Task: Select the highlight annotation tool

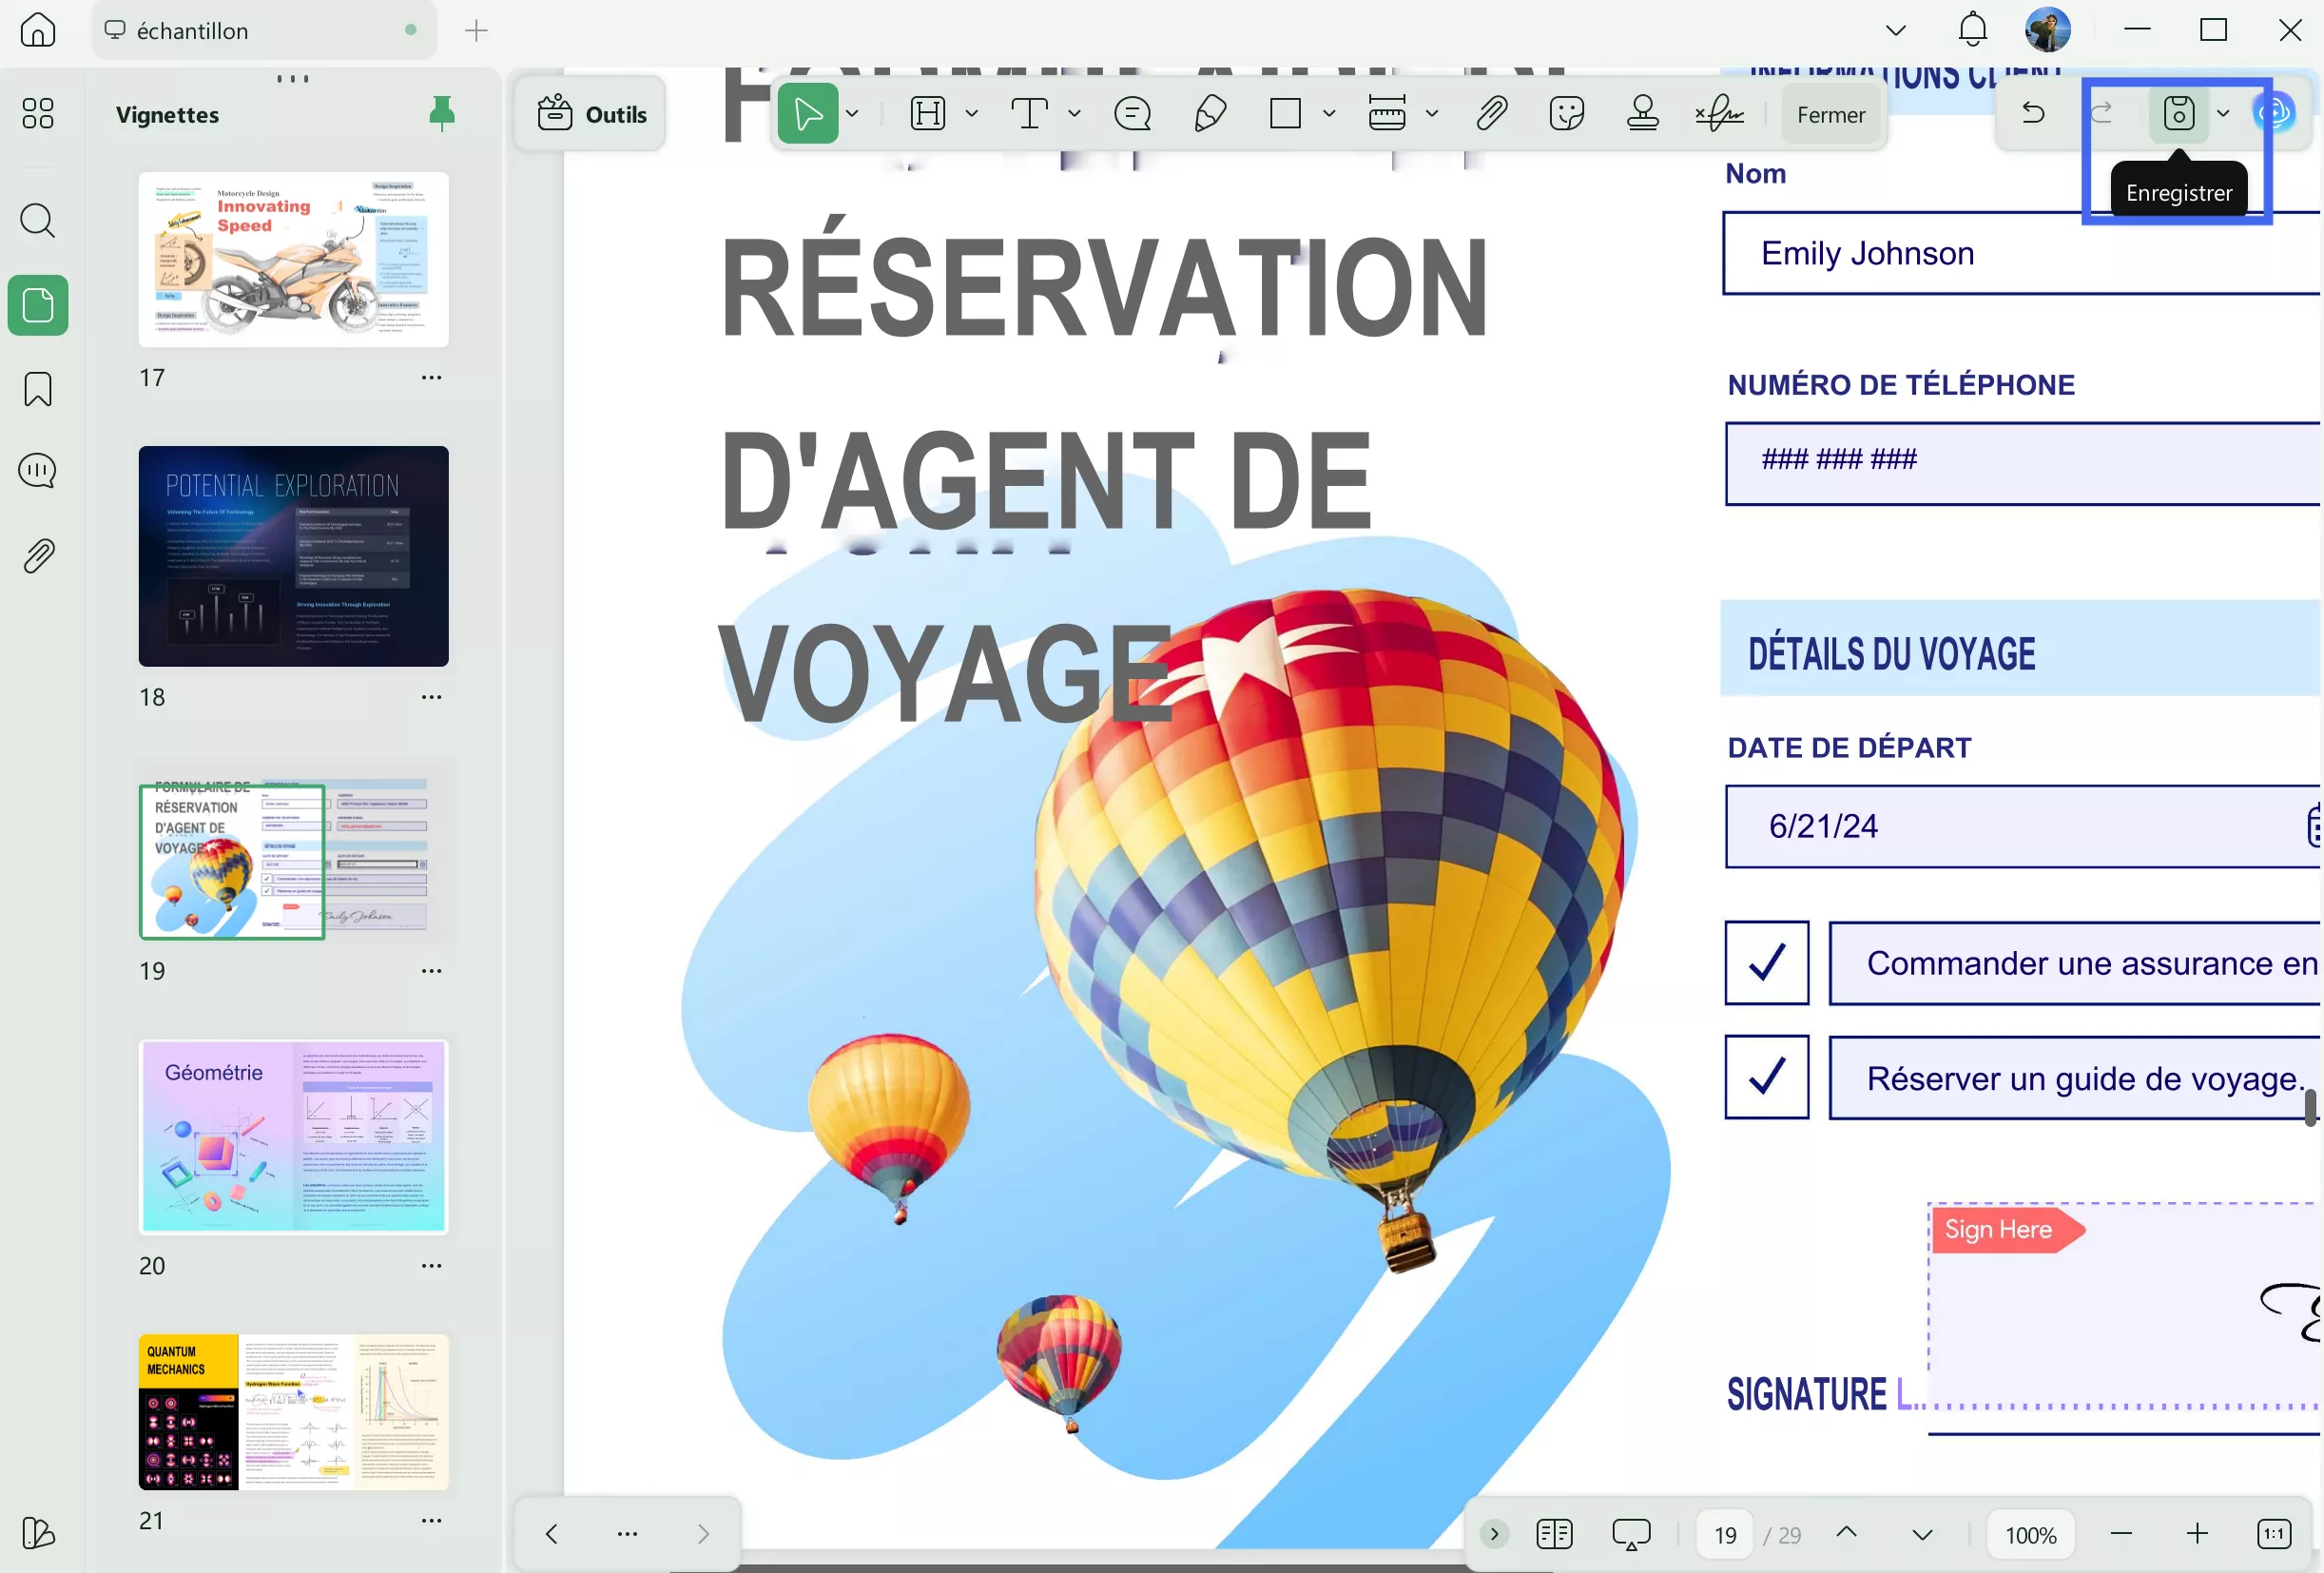Action: click(x=928, y=113)
